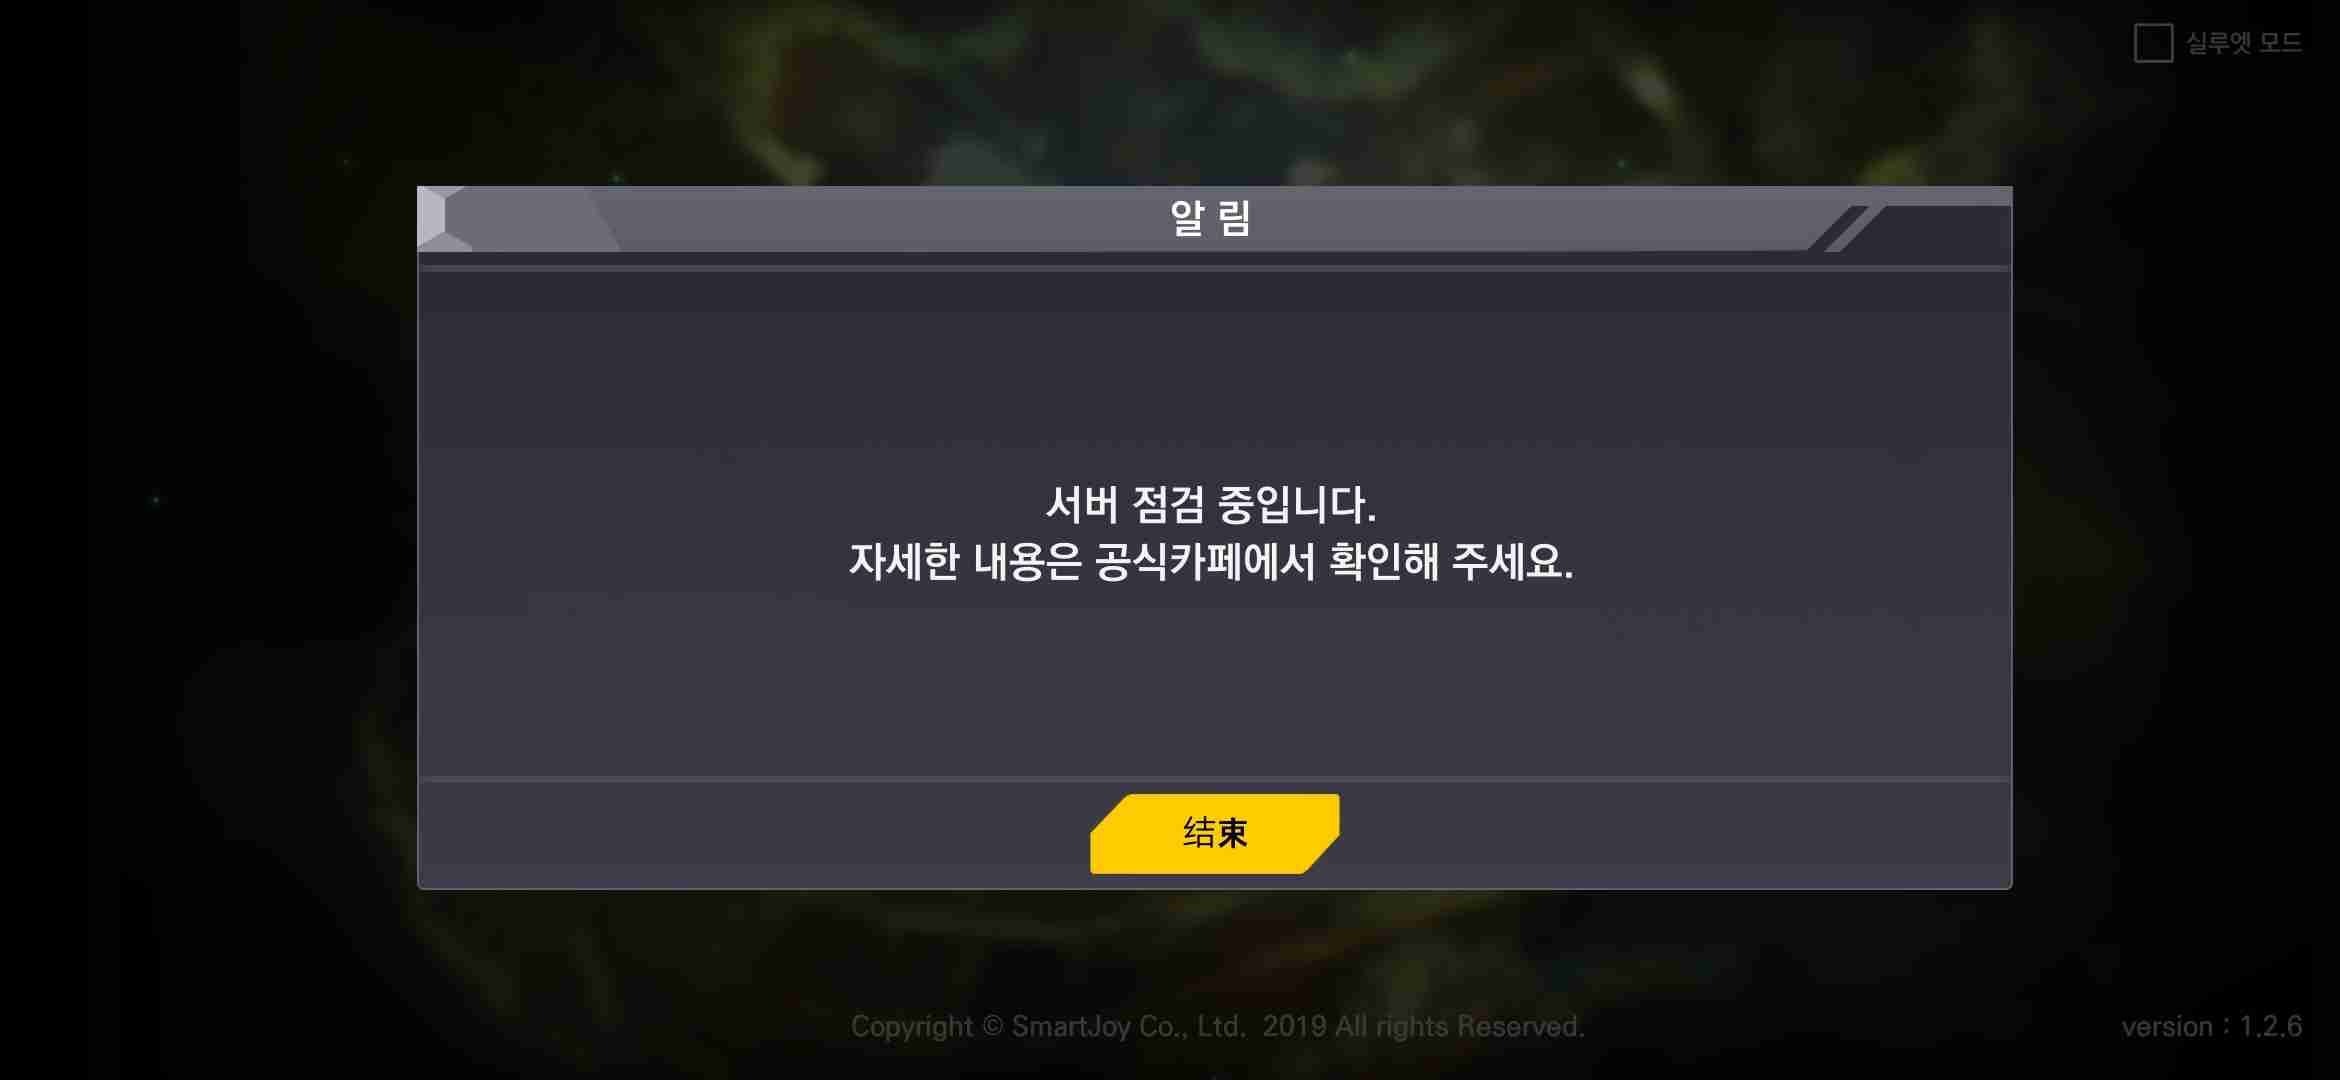The height and width of the screenshot is (1080, 2340).
Task: Click the 공식카페에서 확인해 주세요 message line
Action: point(1211,562)
